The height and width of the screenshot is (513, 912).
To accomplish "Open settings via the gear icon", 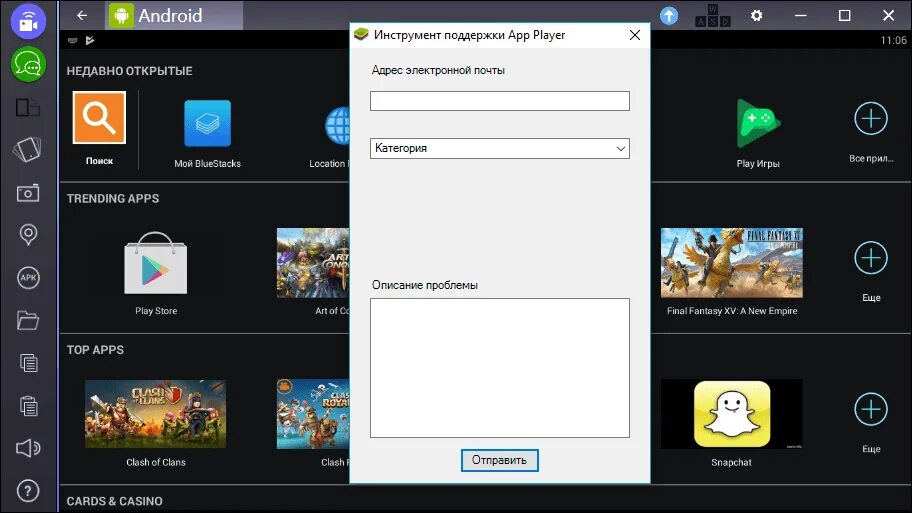I will 756,16.
